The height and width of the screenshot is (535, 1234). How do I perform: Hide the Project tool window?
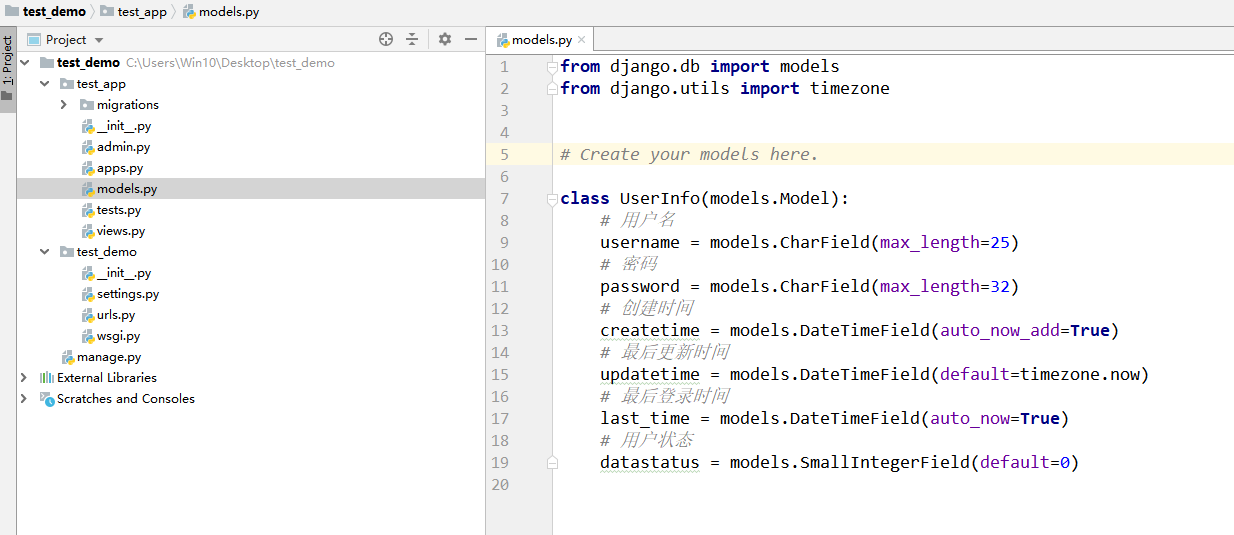(x=470, y=39)
